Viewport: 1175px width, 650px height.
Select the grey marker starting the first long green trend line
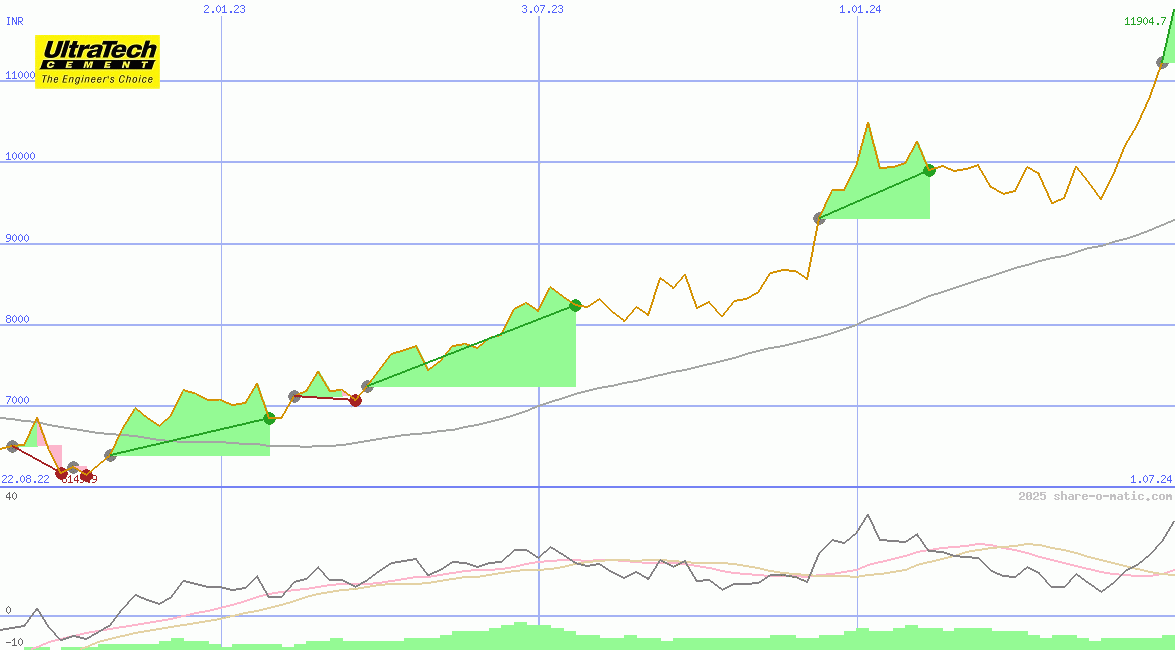pyautogui.click(x=110, y=455)
